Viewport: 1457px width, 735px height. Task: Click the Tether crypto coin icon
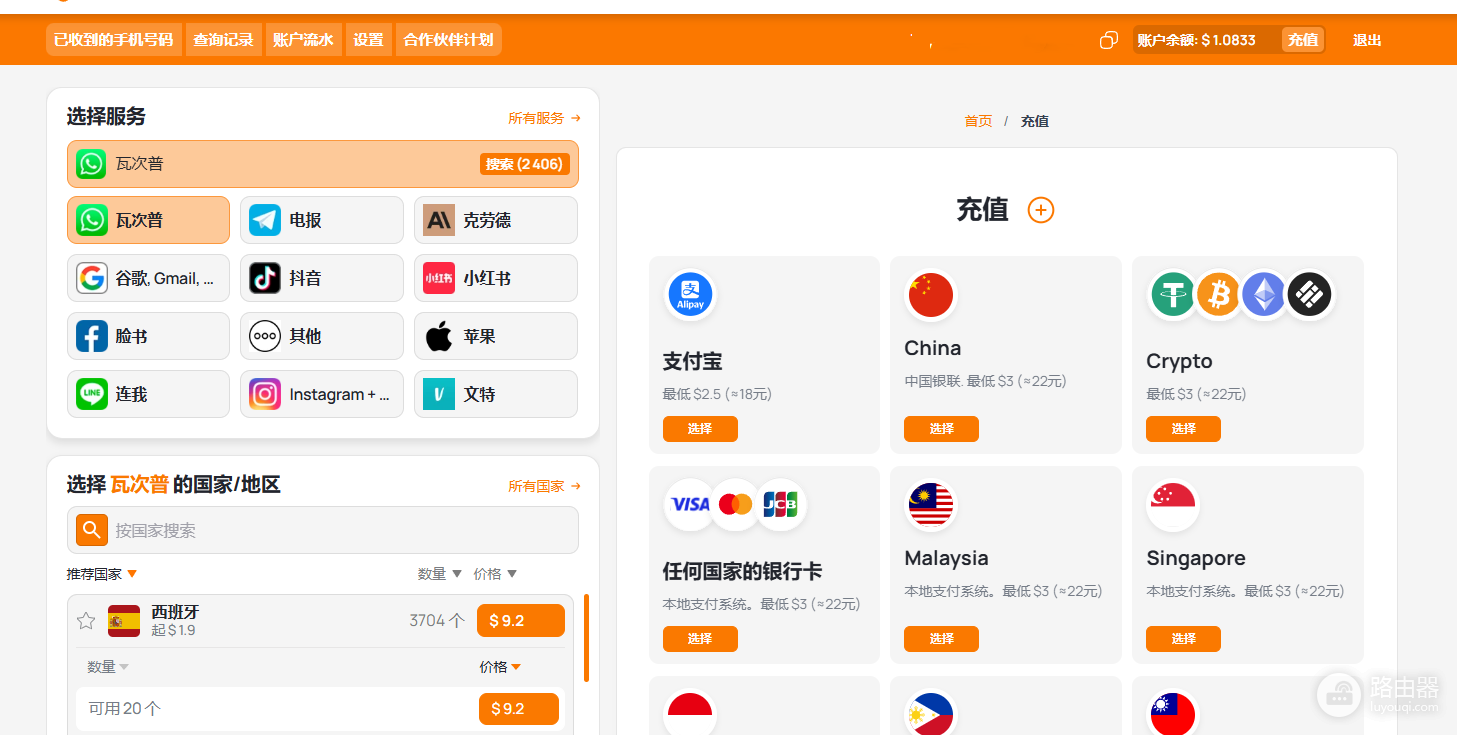(x=1173, y=296)
